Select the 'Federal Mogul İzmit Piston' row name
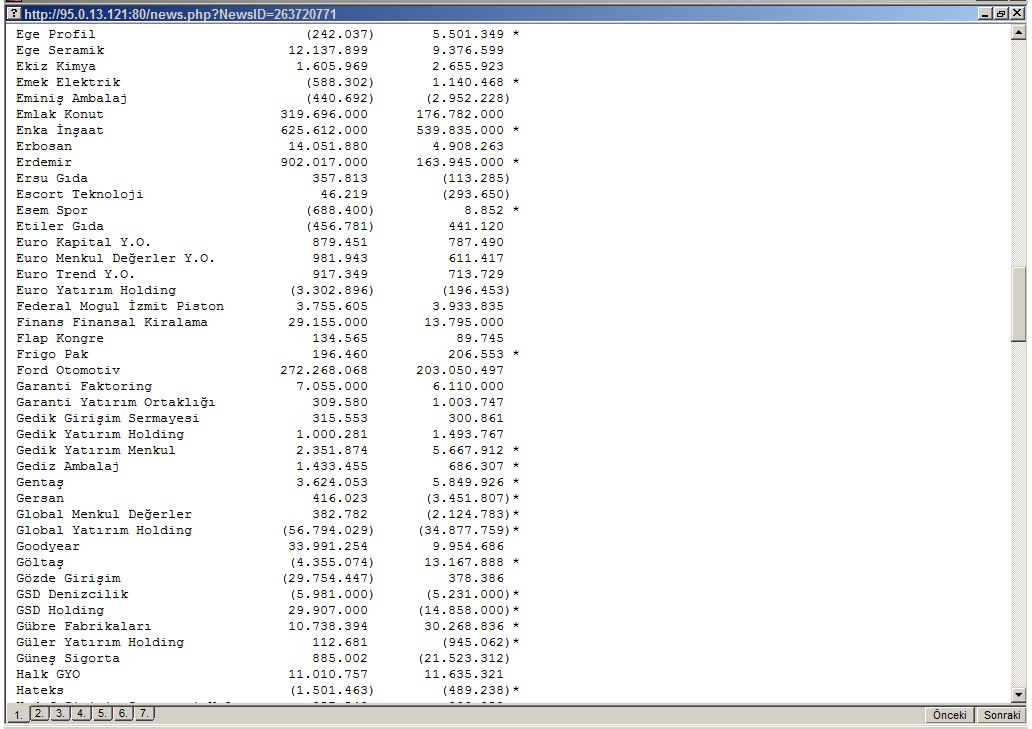1032x729 pixels. (120, 307)
